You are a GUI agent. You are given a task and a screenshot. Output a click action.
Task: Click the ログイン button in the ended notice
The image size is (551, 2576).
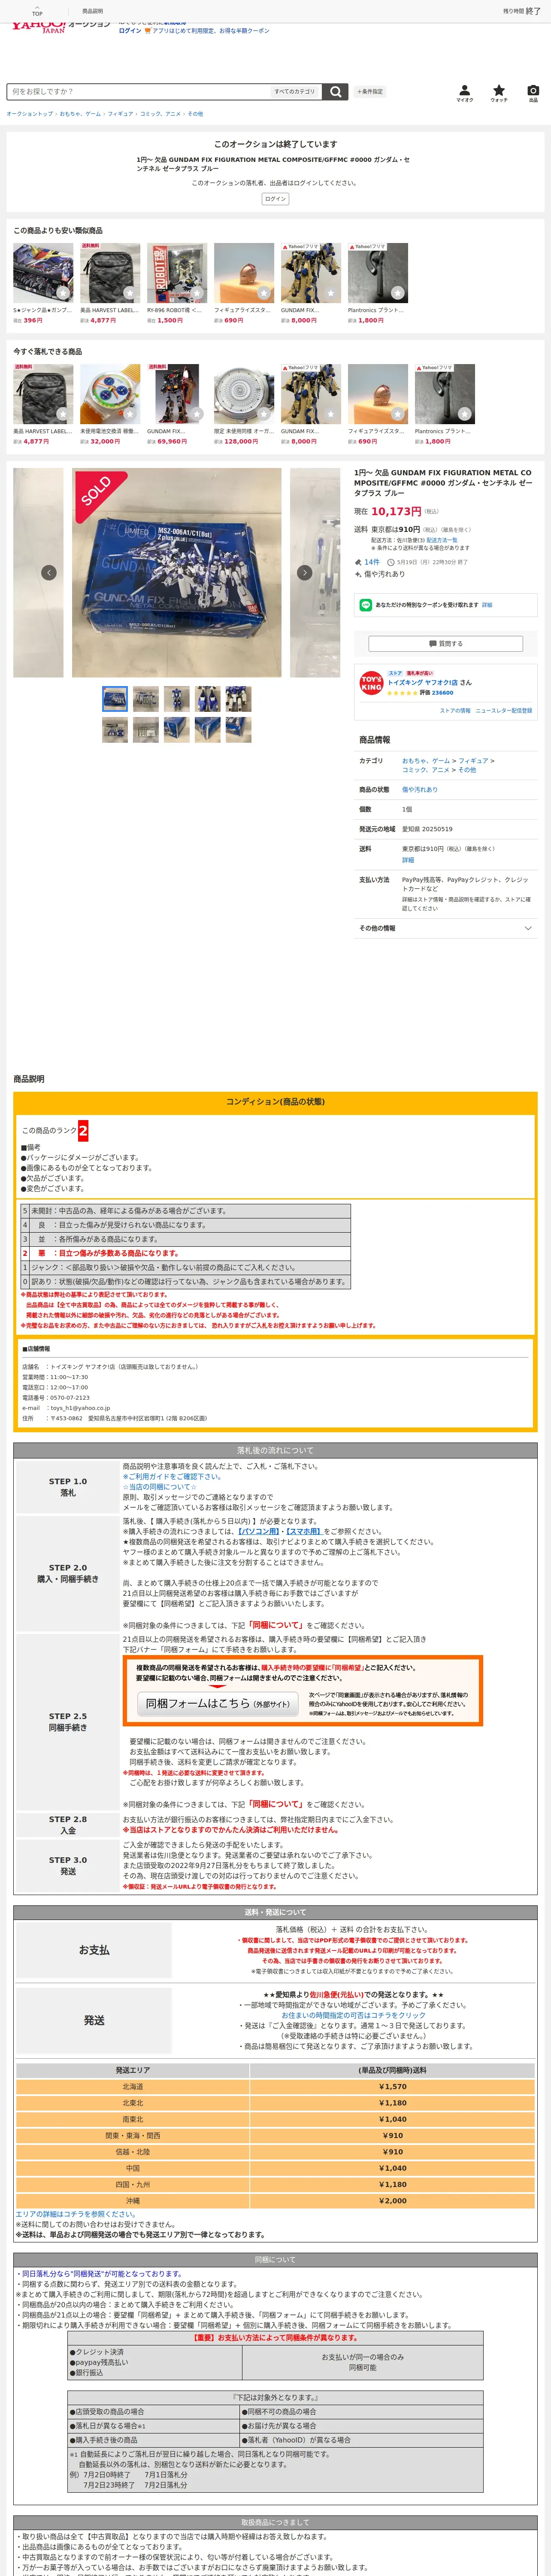click(275, 199)
